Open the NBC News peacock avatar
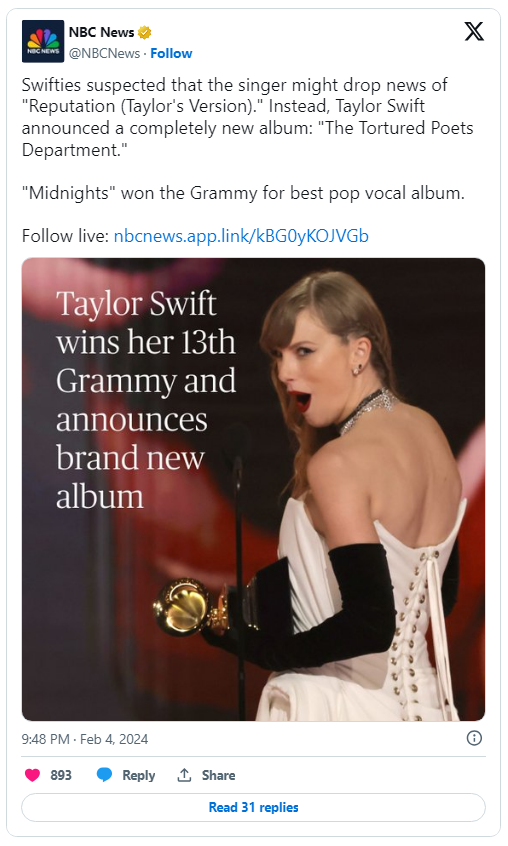 click(x=43, y=42)
